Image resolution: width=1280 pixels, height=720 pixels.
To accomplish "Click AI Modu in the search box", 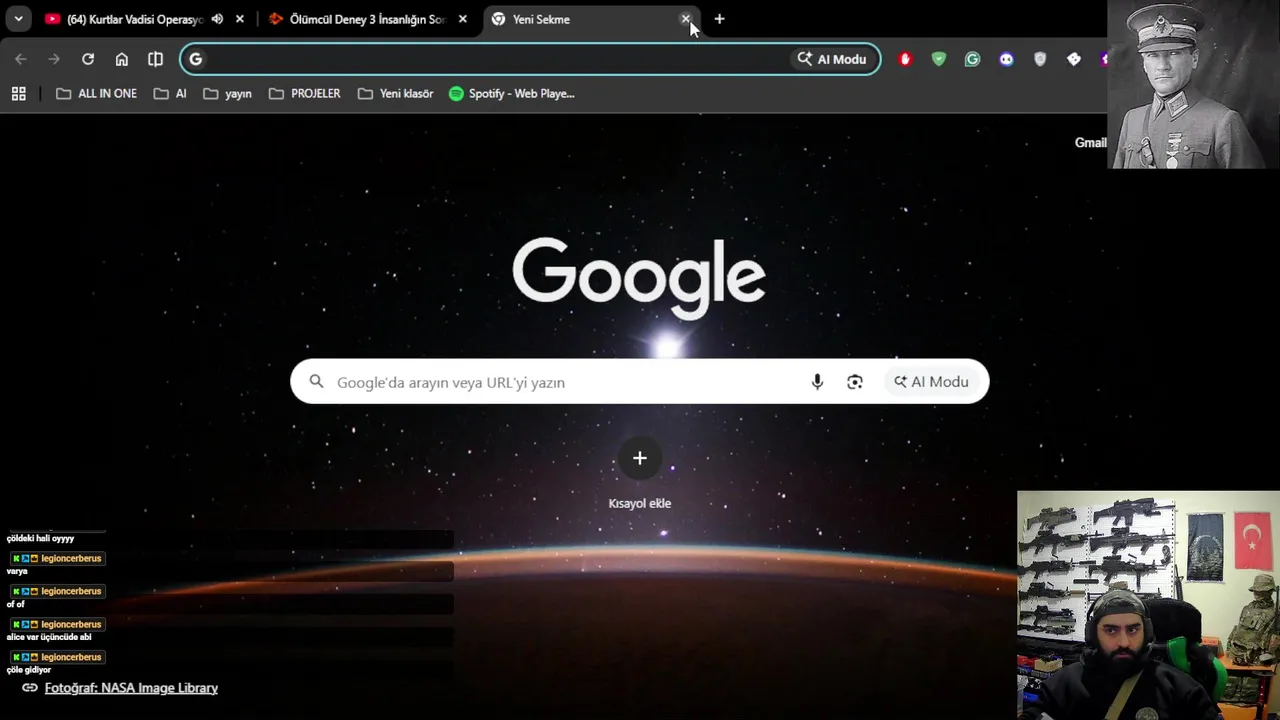I will [x=931, y=382].
